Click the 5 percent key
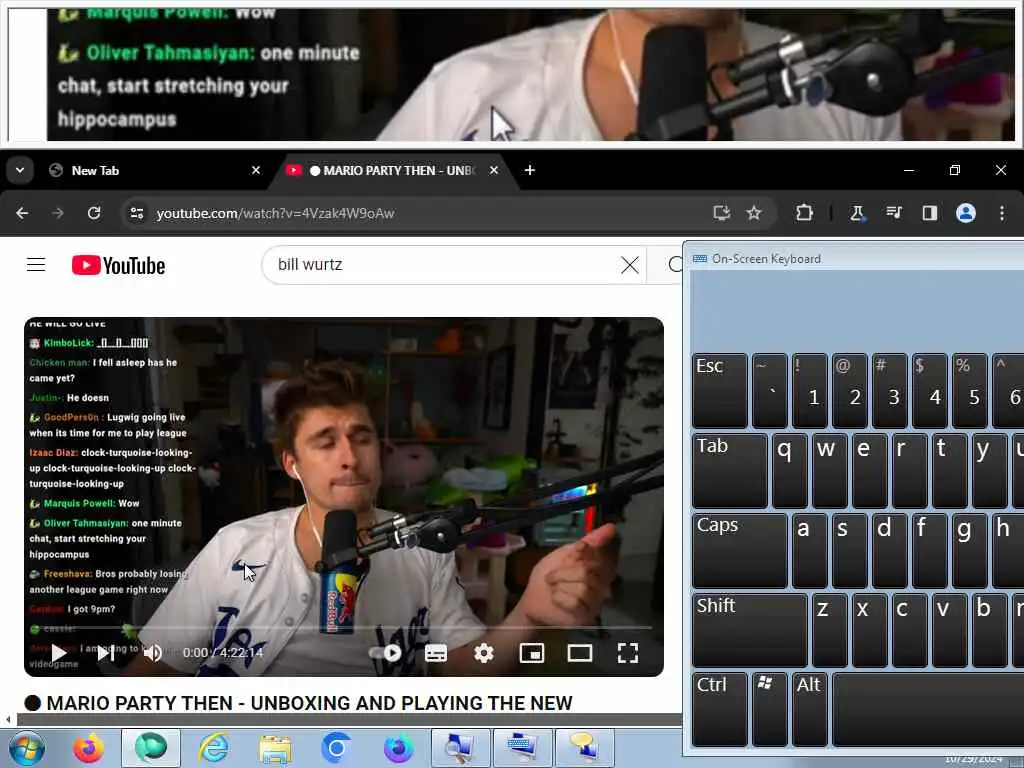 tap(969, 391)
